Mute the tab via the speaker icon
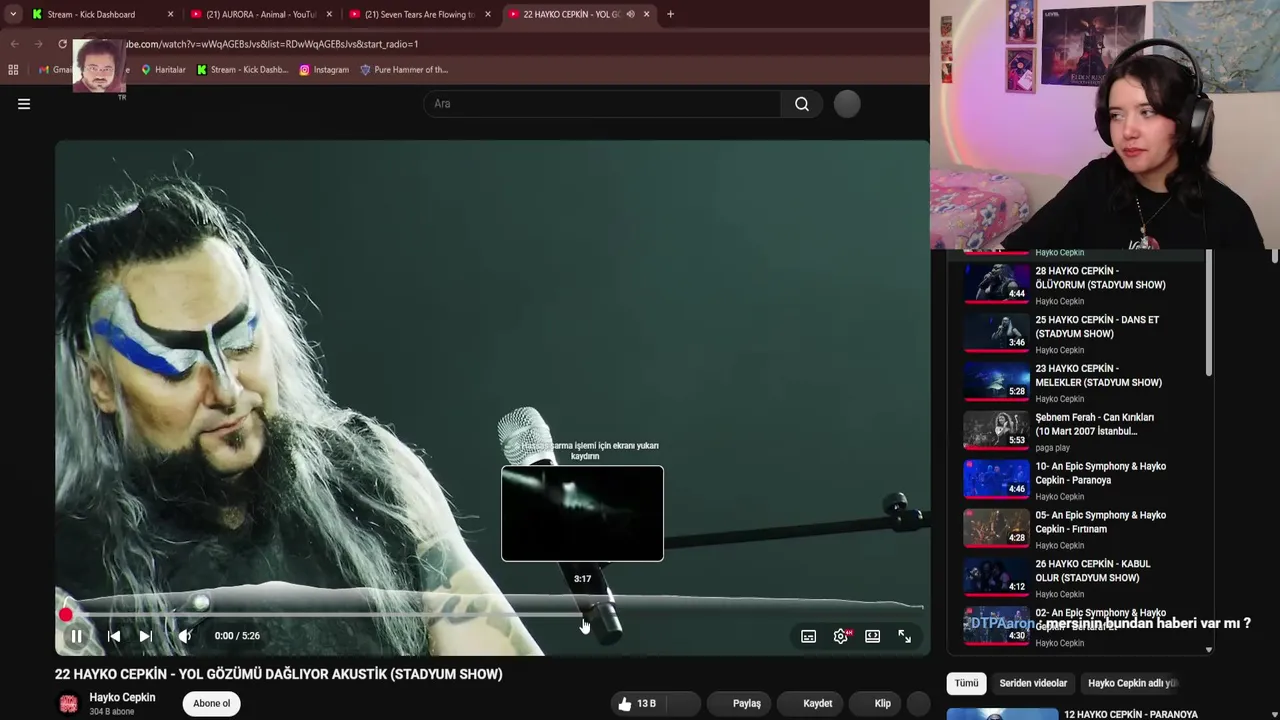1280x720 pixels. click(x=630, y=14)
